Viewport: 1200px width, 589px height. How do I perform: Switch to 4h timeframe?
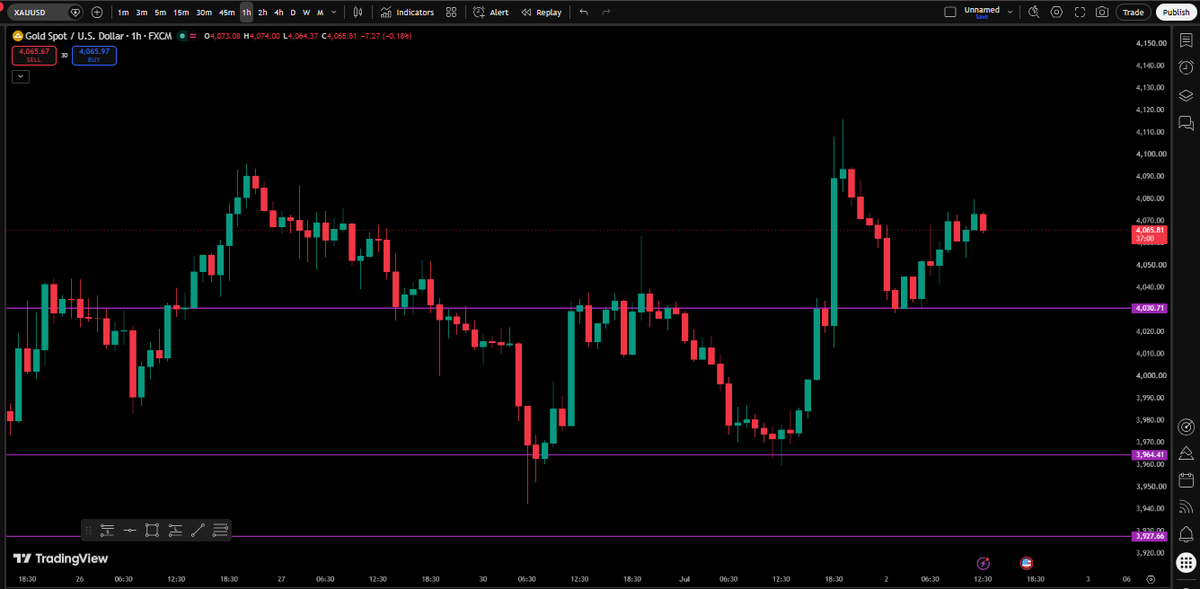click(x=278, y=12)
